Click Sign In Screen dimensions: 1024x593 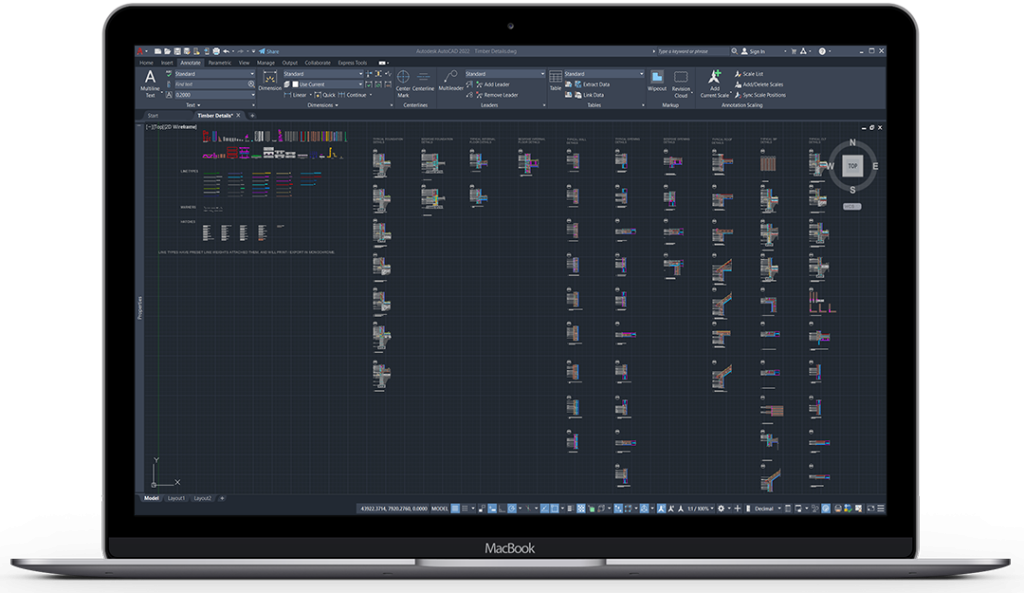(x=753, y=51)
